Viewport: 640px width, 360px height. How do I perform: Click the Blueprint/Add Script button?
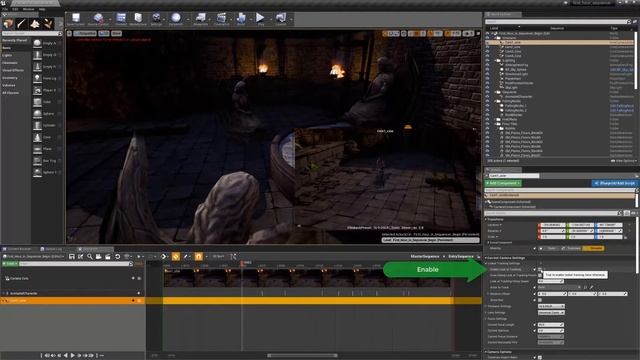614,183
